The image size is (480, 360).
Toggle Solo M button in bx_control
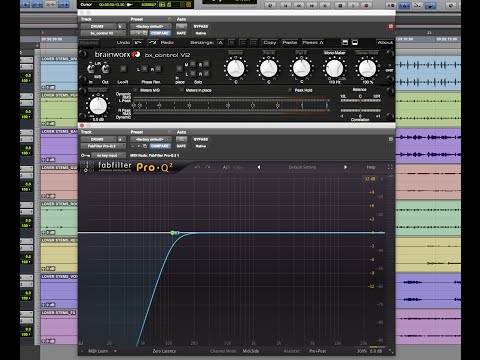coord(193,64)
